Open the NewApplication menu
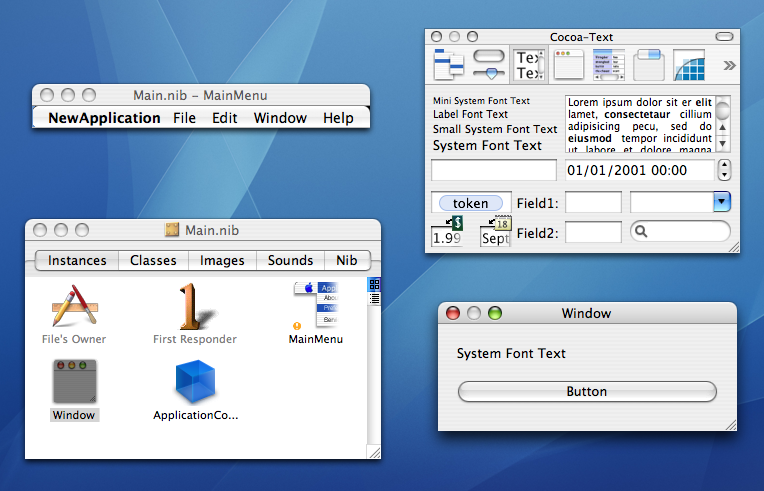This screenshot has height=491, width=764. coord(104,118)
